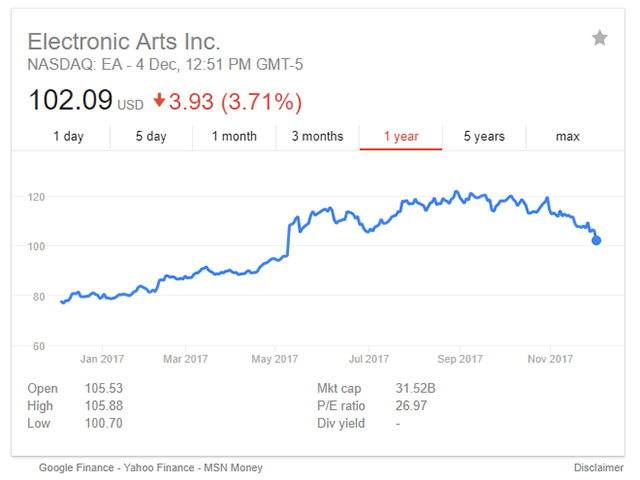Viewport: 640px width, 480px height.
Task: Click the blue endpoint dot on chart
Action: (x=597, y=240)
